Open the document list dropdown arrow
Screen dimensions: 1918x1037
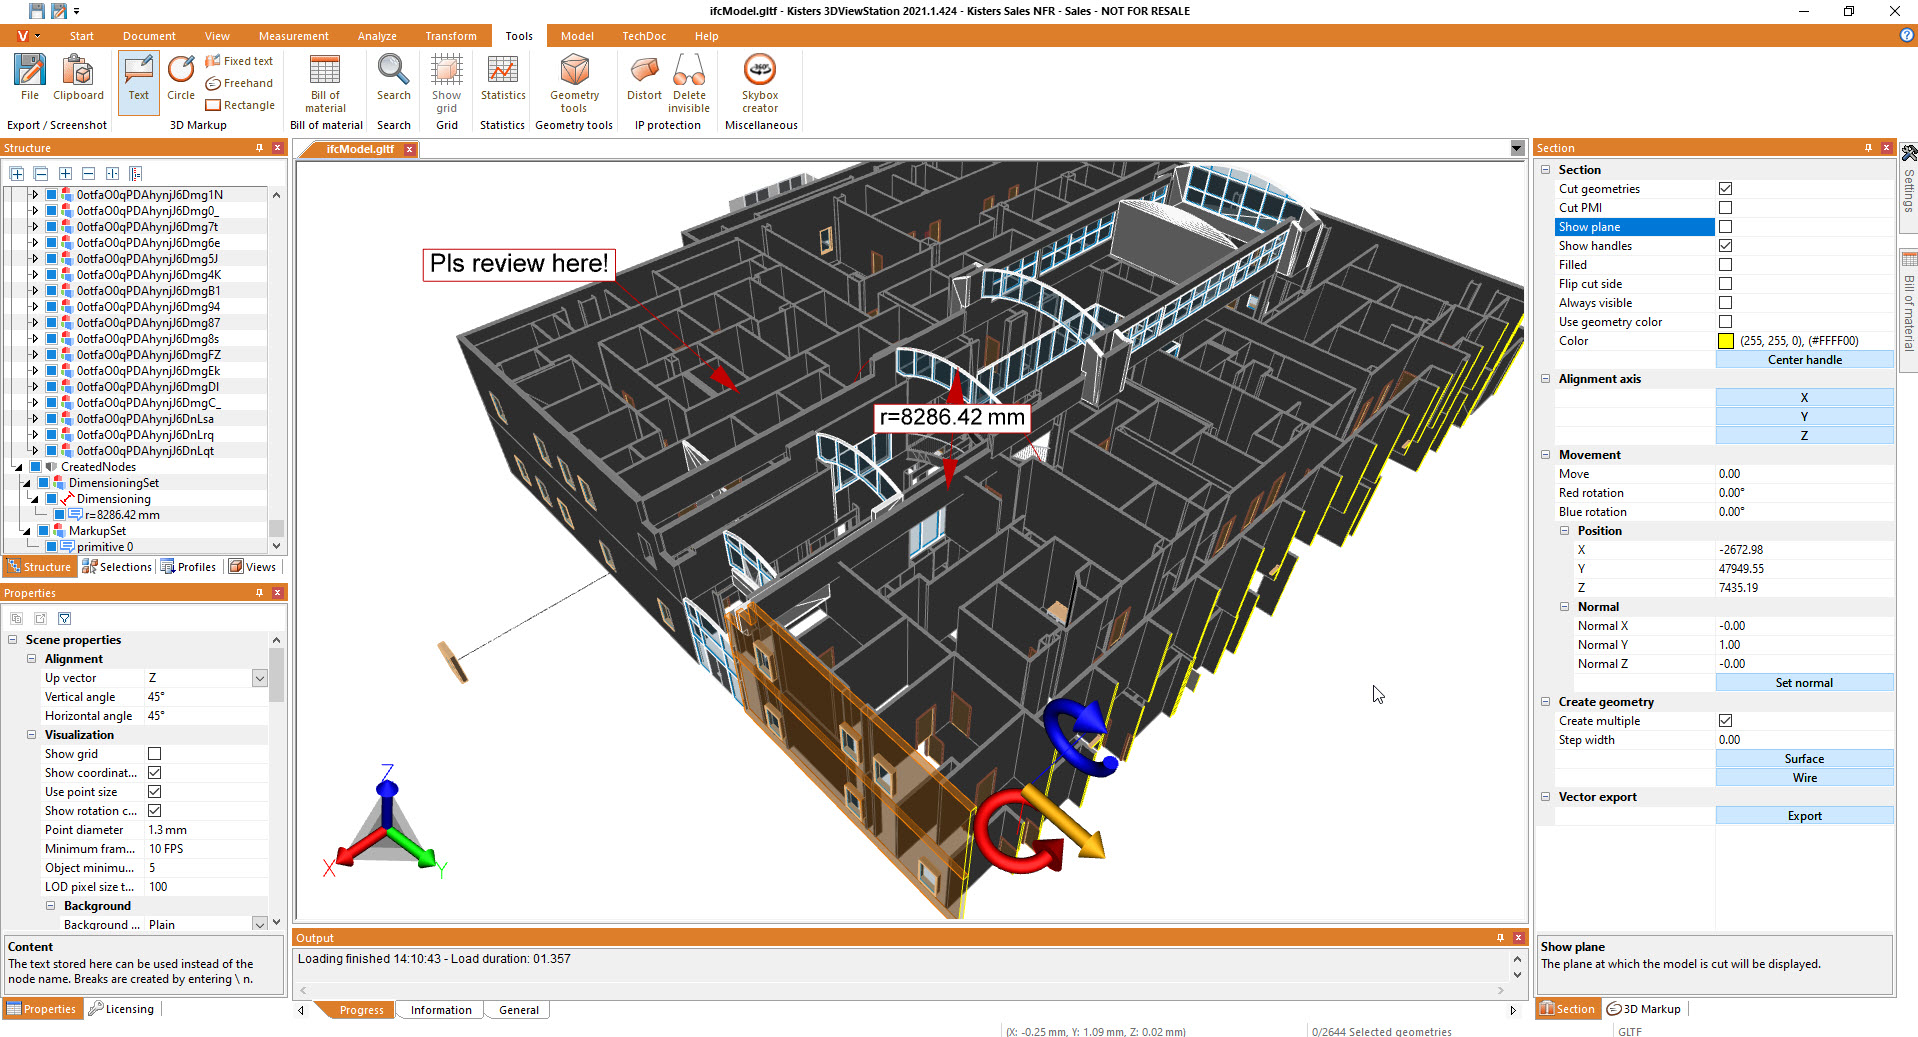[1517, 148]
